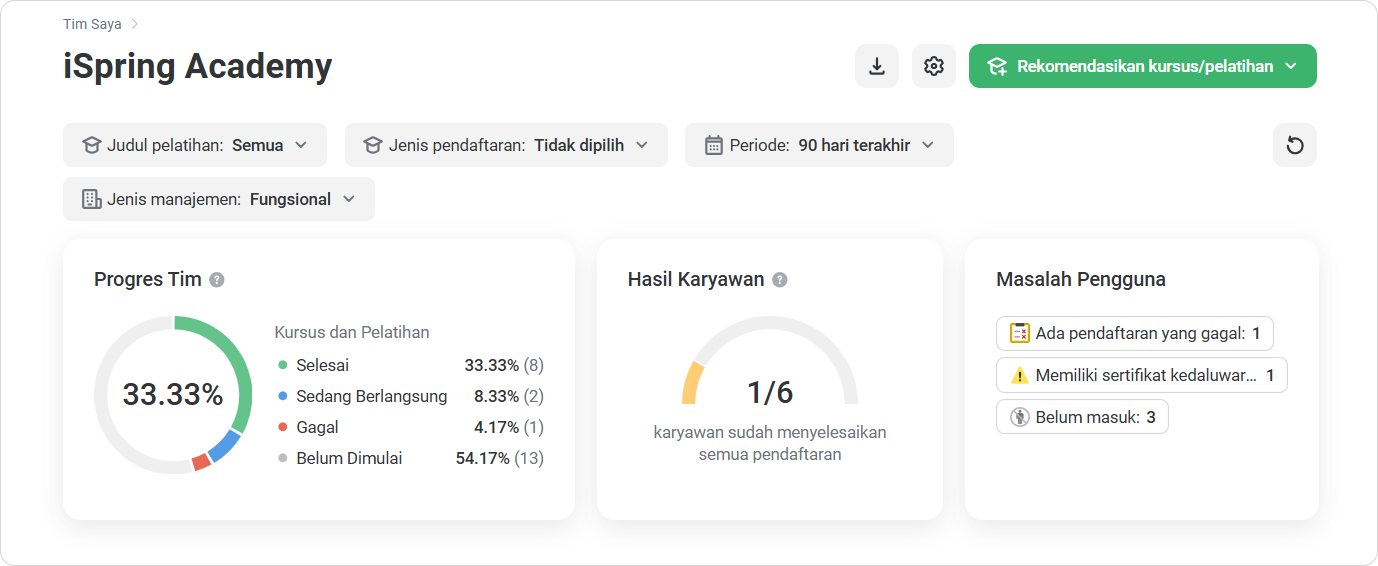Click the not-logged-in person icon
The height and width of the screenshot is (566, 1378).
point(1019,417)
